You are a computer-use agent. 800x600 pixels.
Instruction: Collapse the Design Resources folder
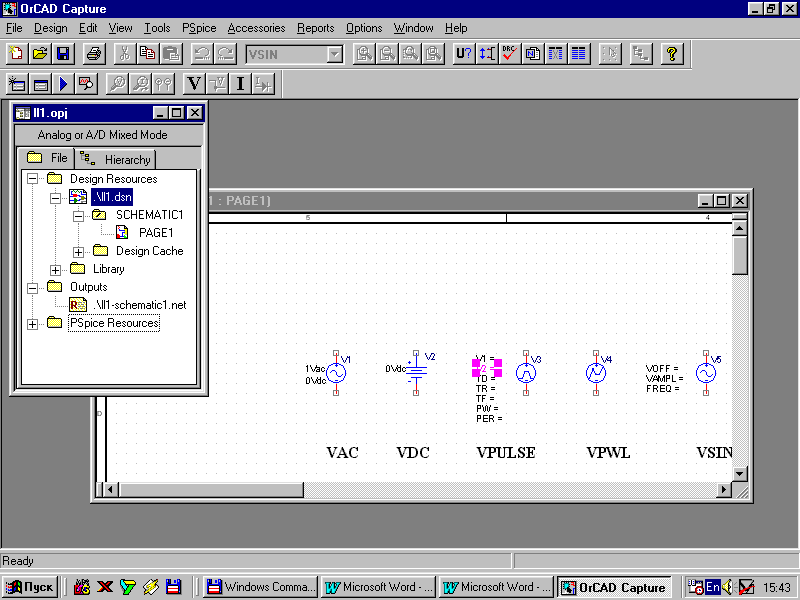click(32, 179)
